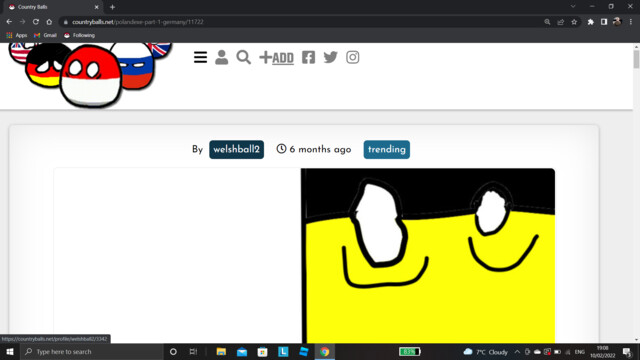Open the Chrome extensions puzzle icon

coord(590,22)
